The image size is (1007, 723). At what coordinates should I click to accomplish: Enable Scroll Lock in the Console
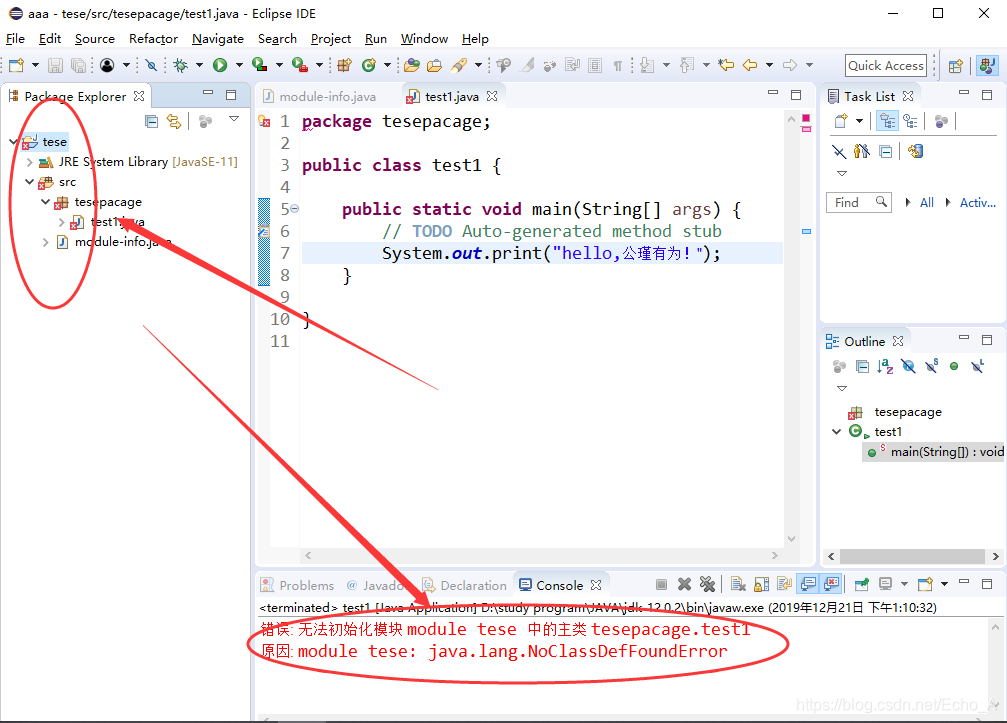pos(760,584)
